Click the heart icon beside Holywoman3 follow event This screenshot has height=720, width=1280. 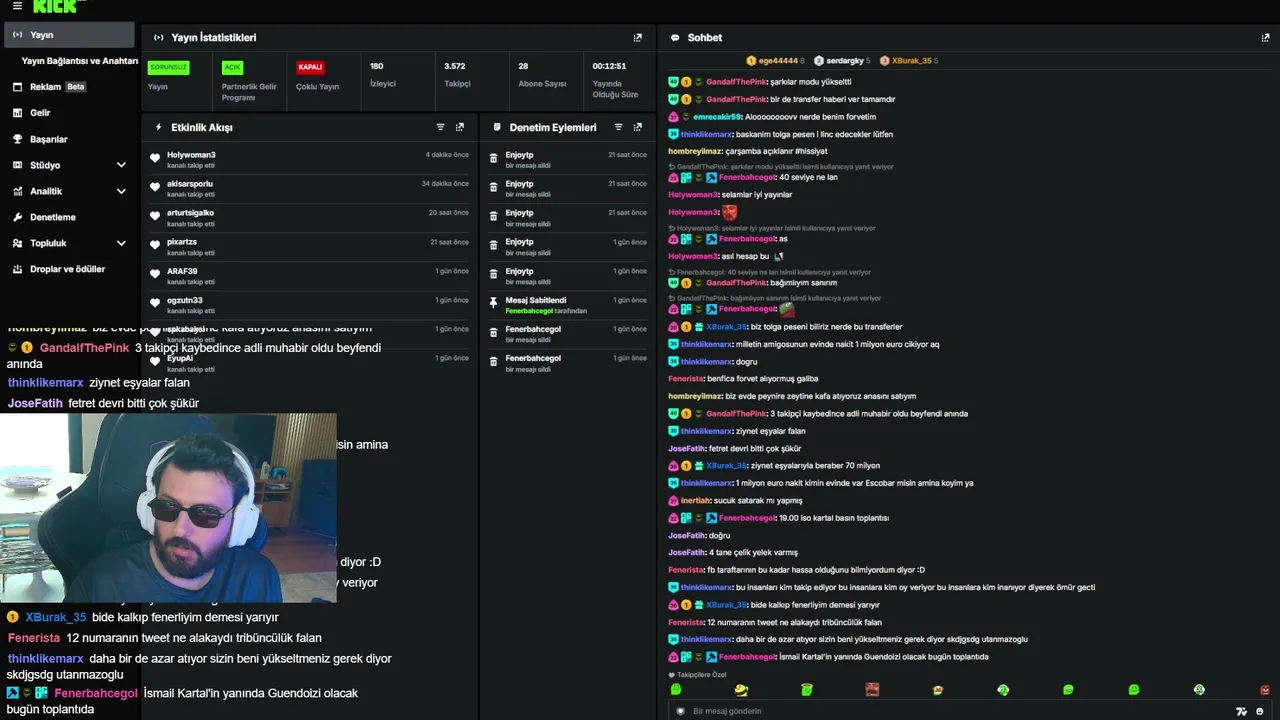pyautogui.click(x=155, y=158)
